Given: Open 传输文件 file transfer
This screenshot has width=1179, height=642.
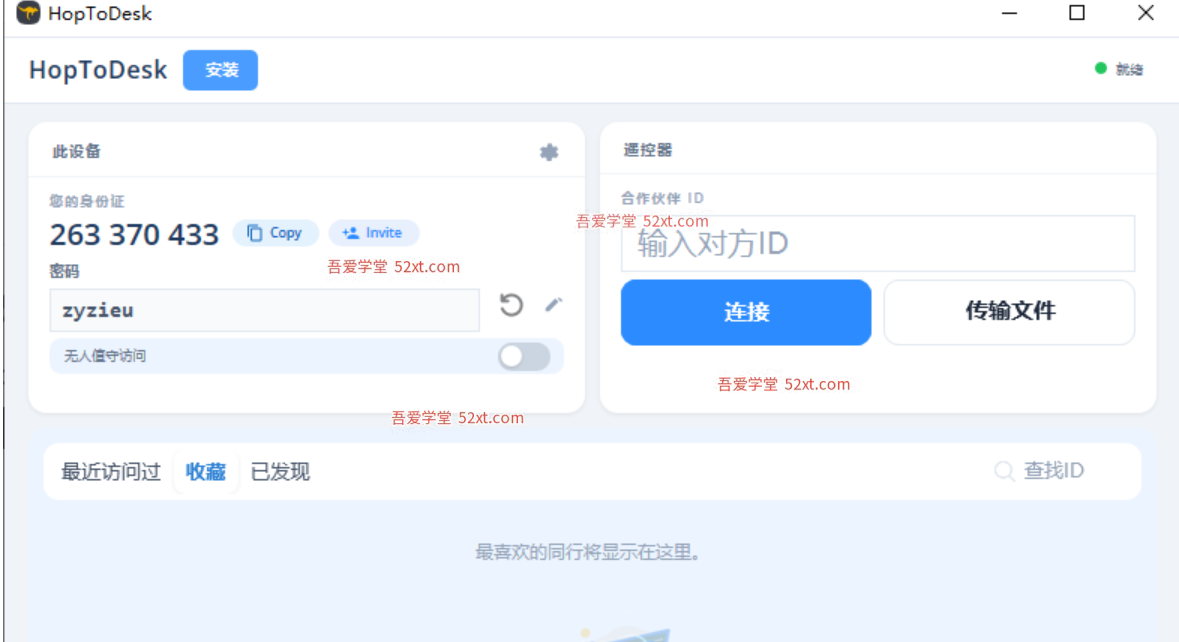Looking at the screenshot, I should [1009, 313].
